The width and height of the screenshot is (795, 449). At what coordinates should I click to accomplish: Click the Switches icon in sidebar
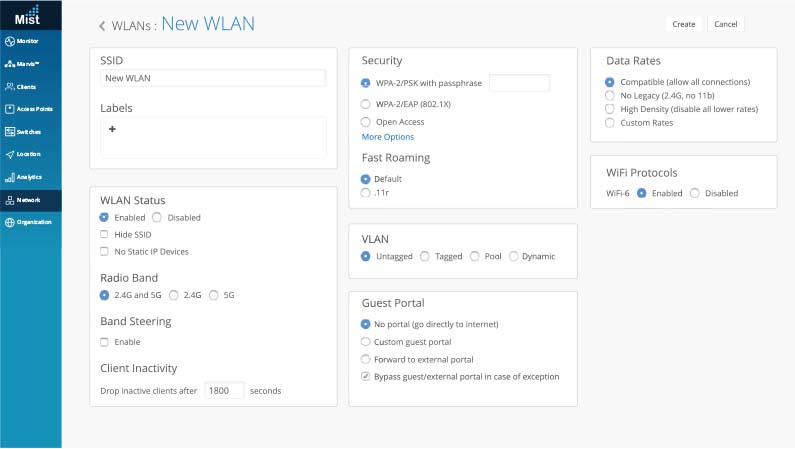pos(9,132)
